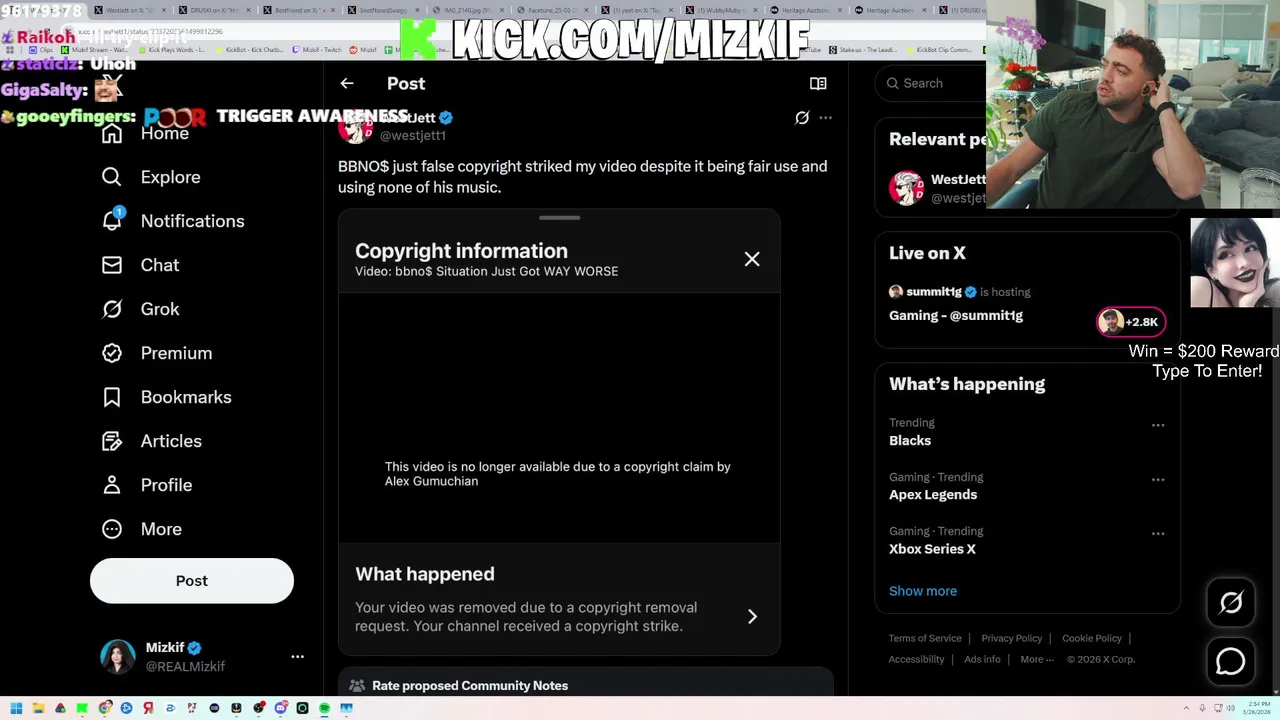Open the floating Grok button
1280x720 pixels.
coord(1231,602)
